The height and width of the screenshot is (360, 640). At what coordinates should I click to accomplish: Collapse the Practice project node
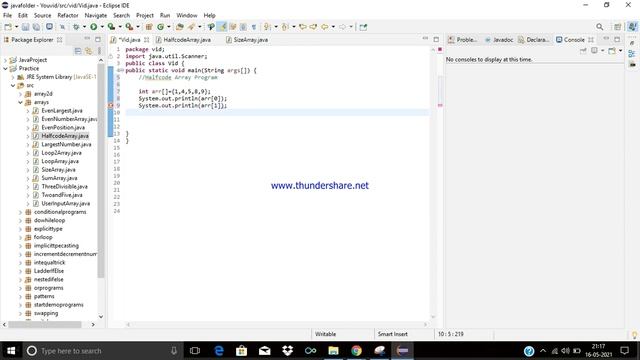pos(5,69)
